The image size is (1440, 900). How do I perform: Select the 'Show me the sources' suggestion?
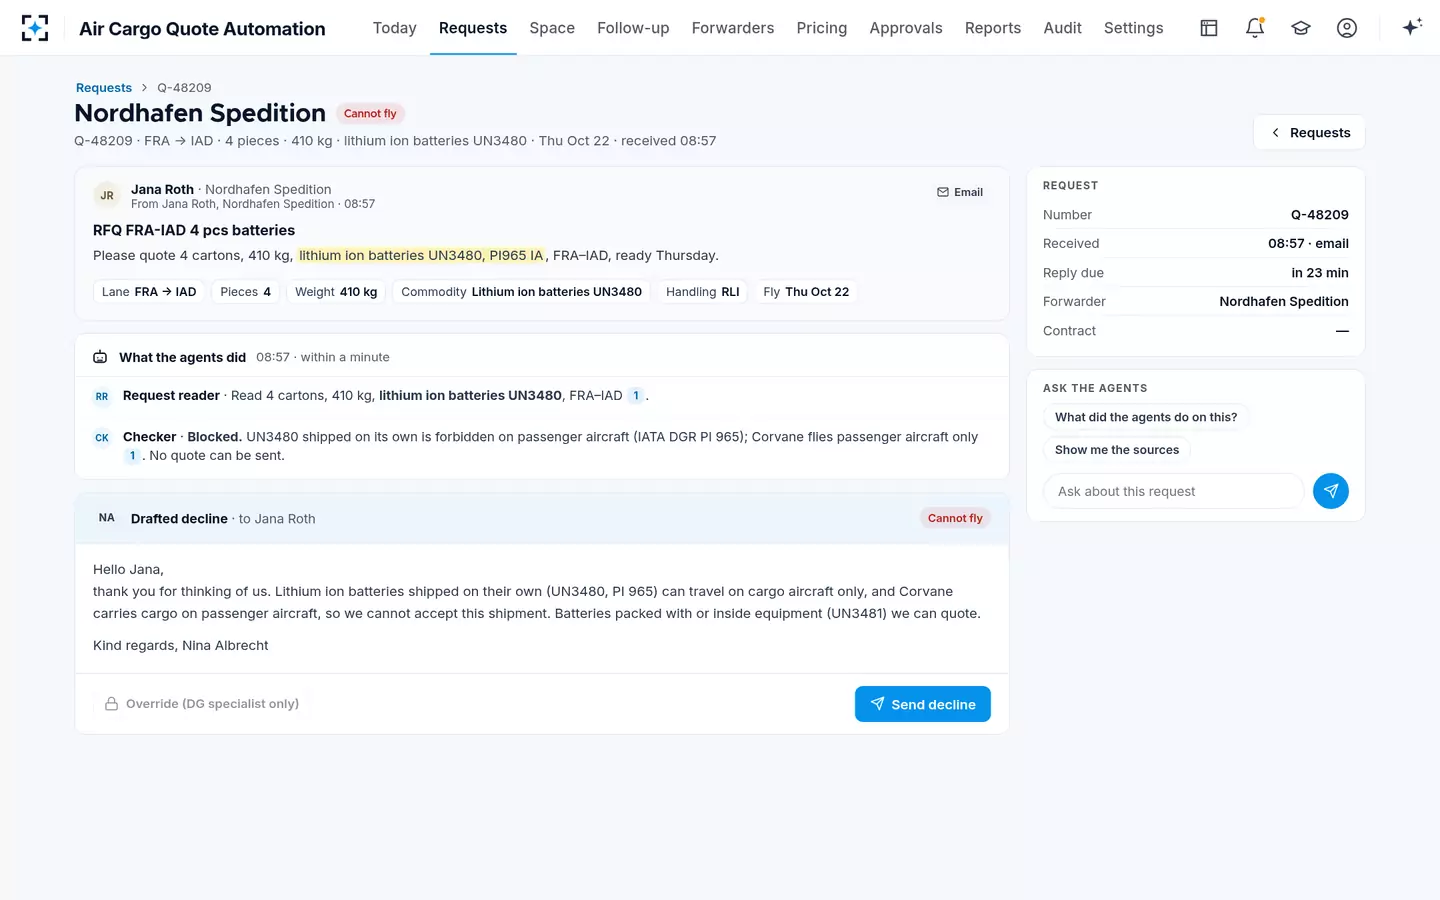pyautogui.click(x=1117, y=450)
